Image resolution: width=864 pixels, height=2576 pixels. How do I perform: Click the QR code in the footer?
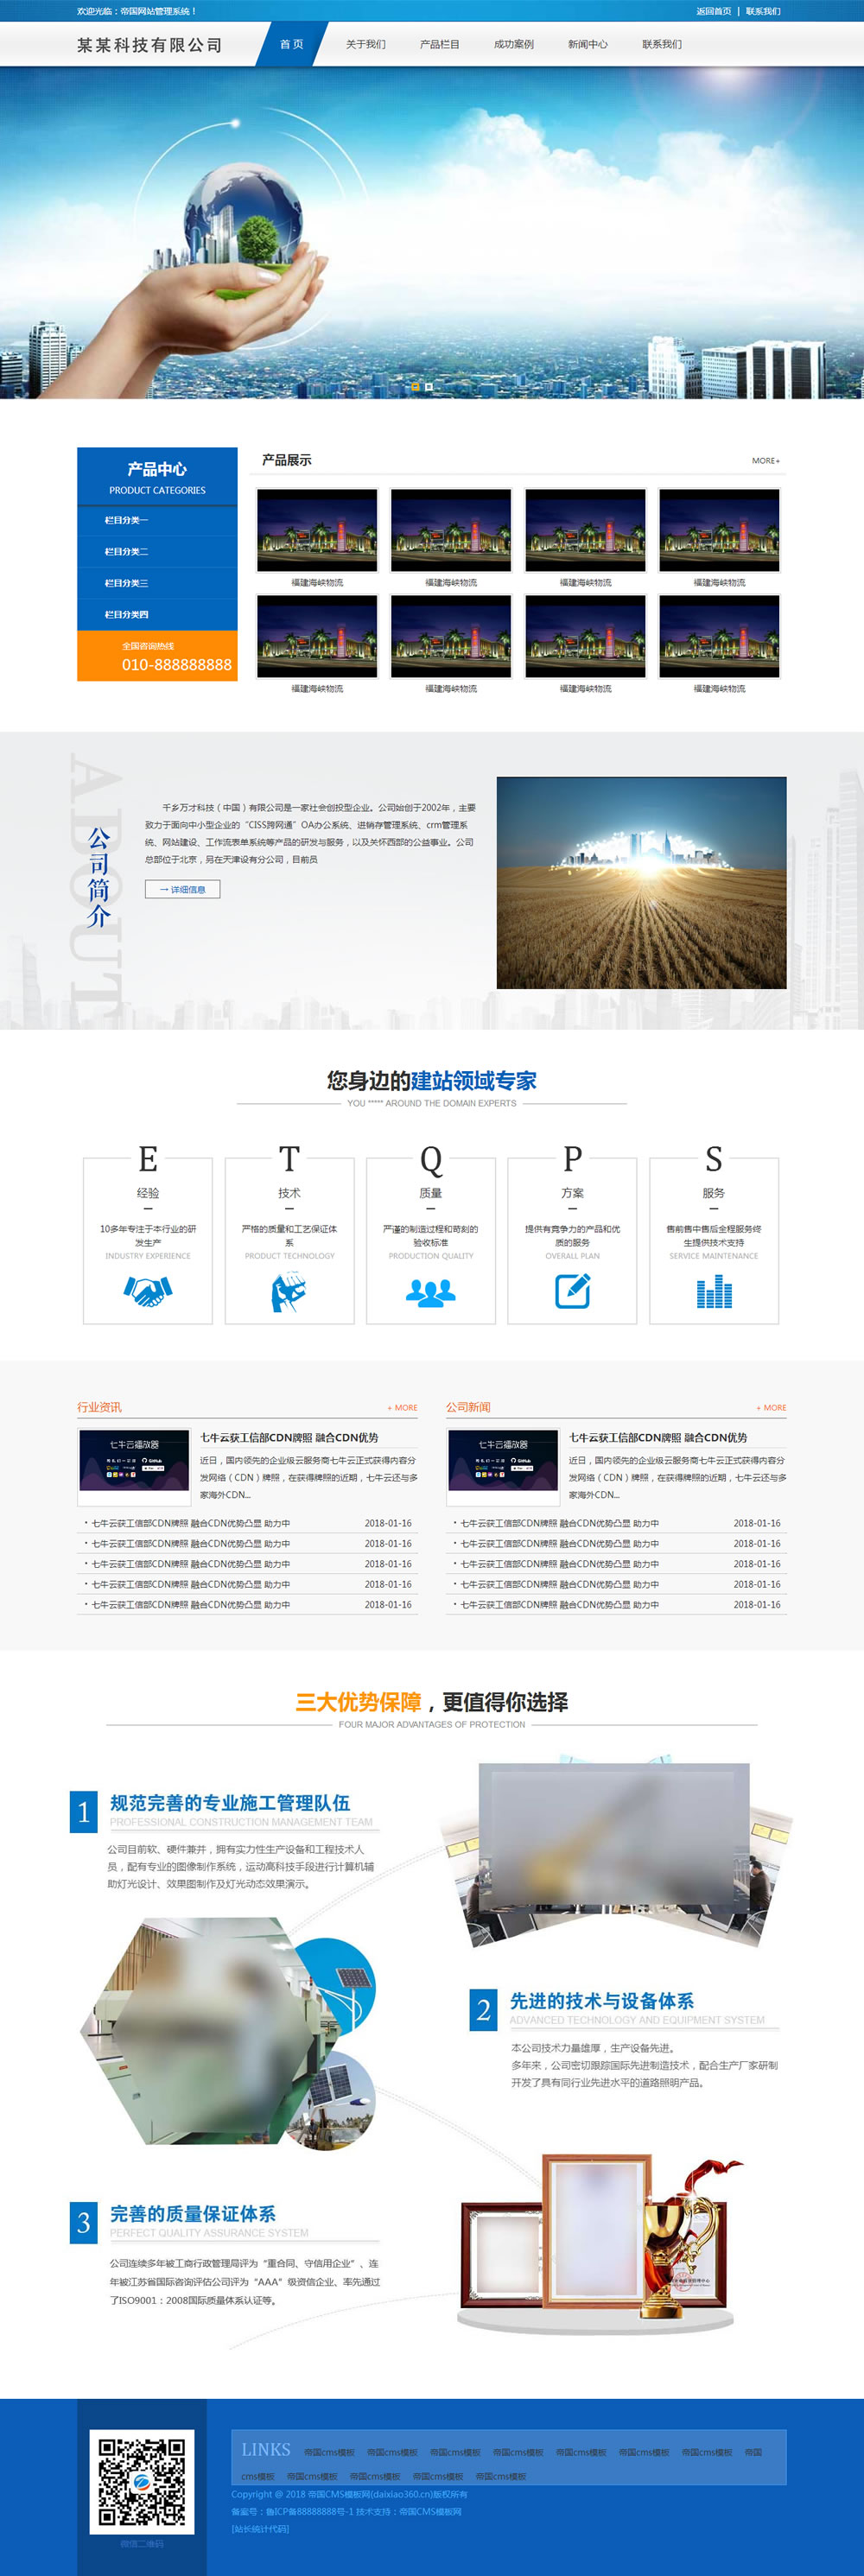click(x=142, y=2481)
